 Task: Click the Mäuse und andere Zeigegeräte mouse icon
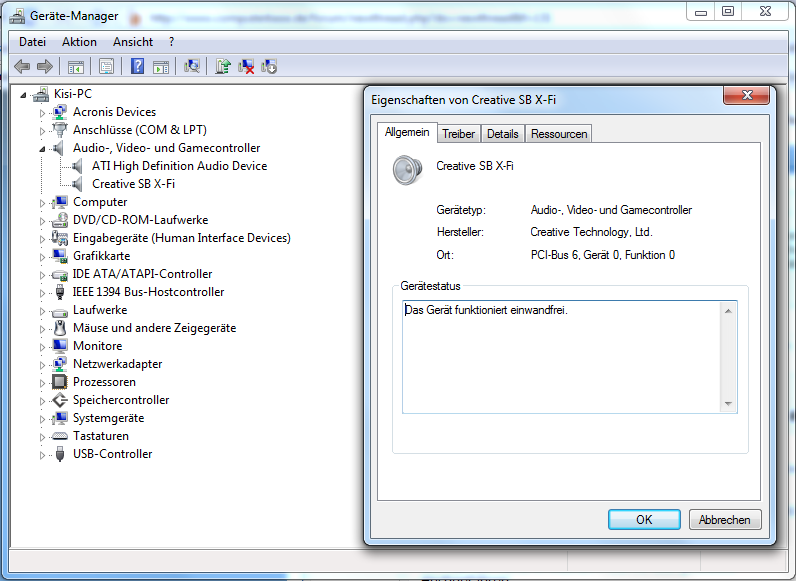click(x=60, y=328)
